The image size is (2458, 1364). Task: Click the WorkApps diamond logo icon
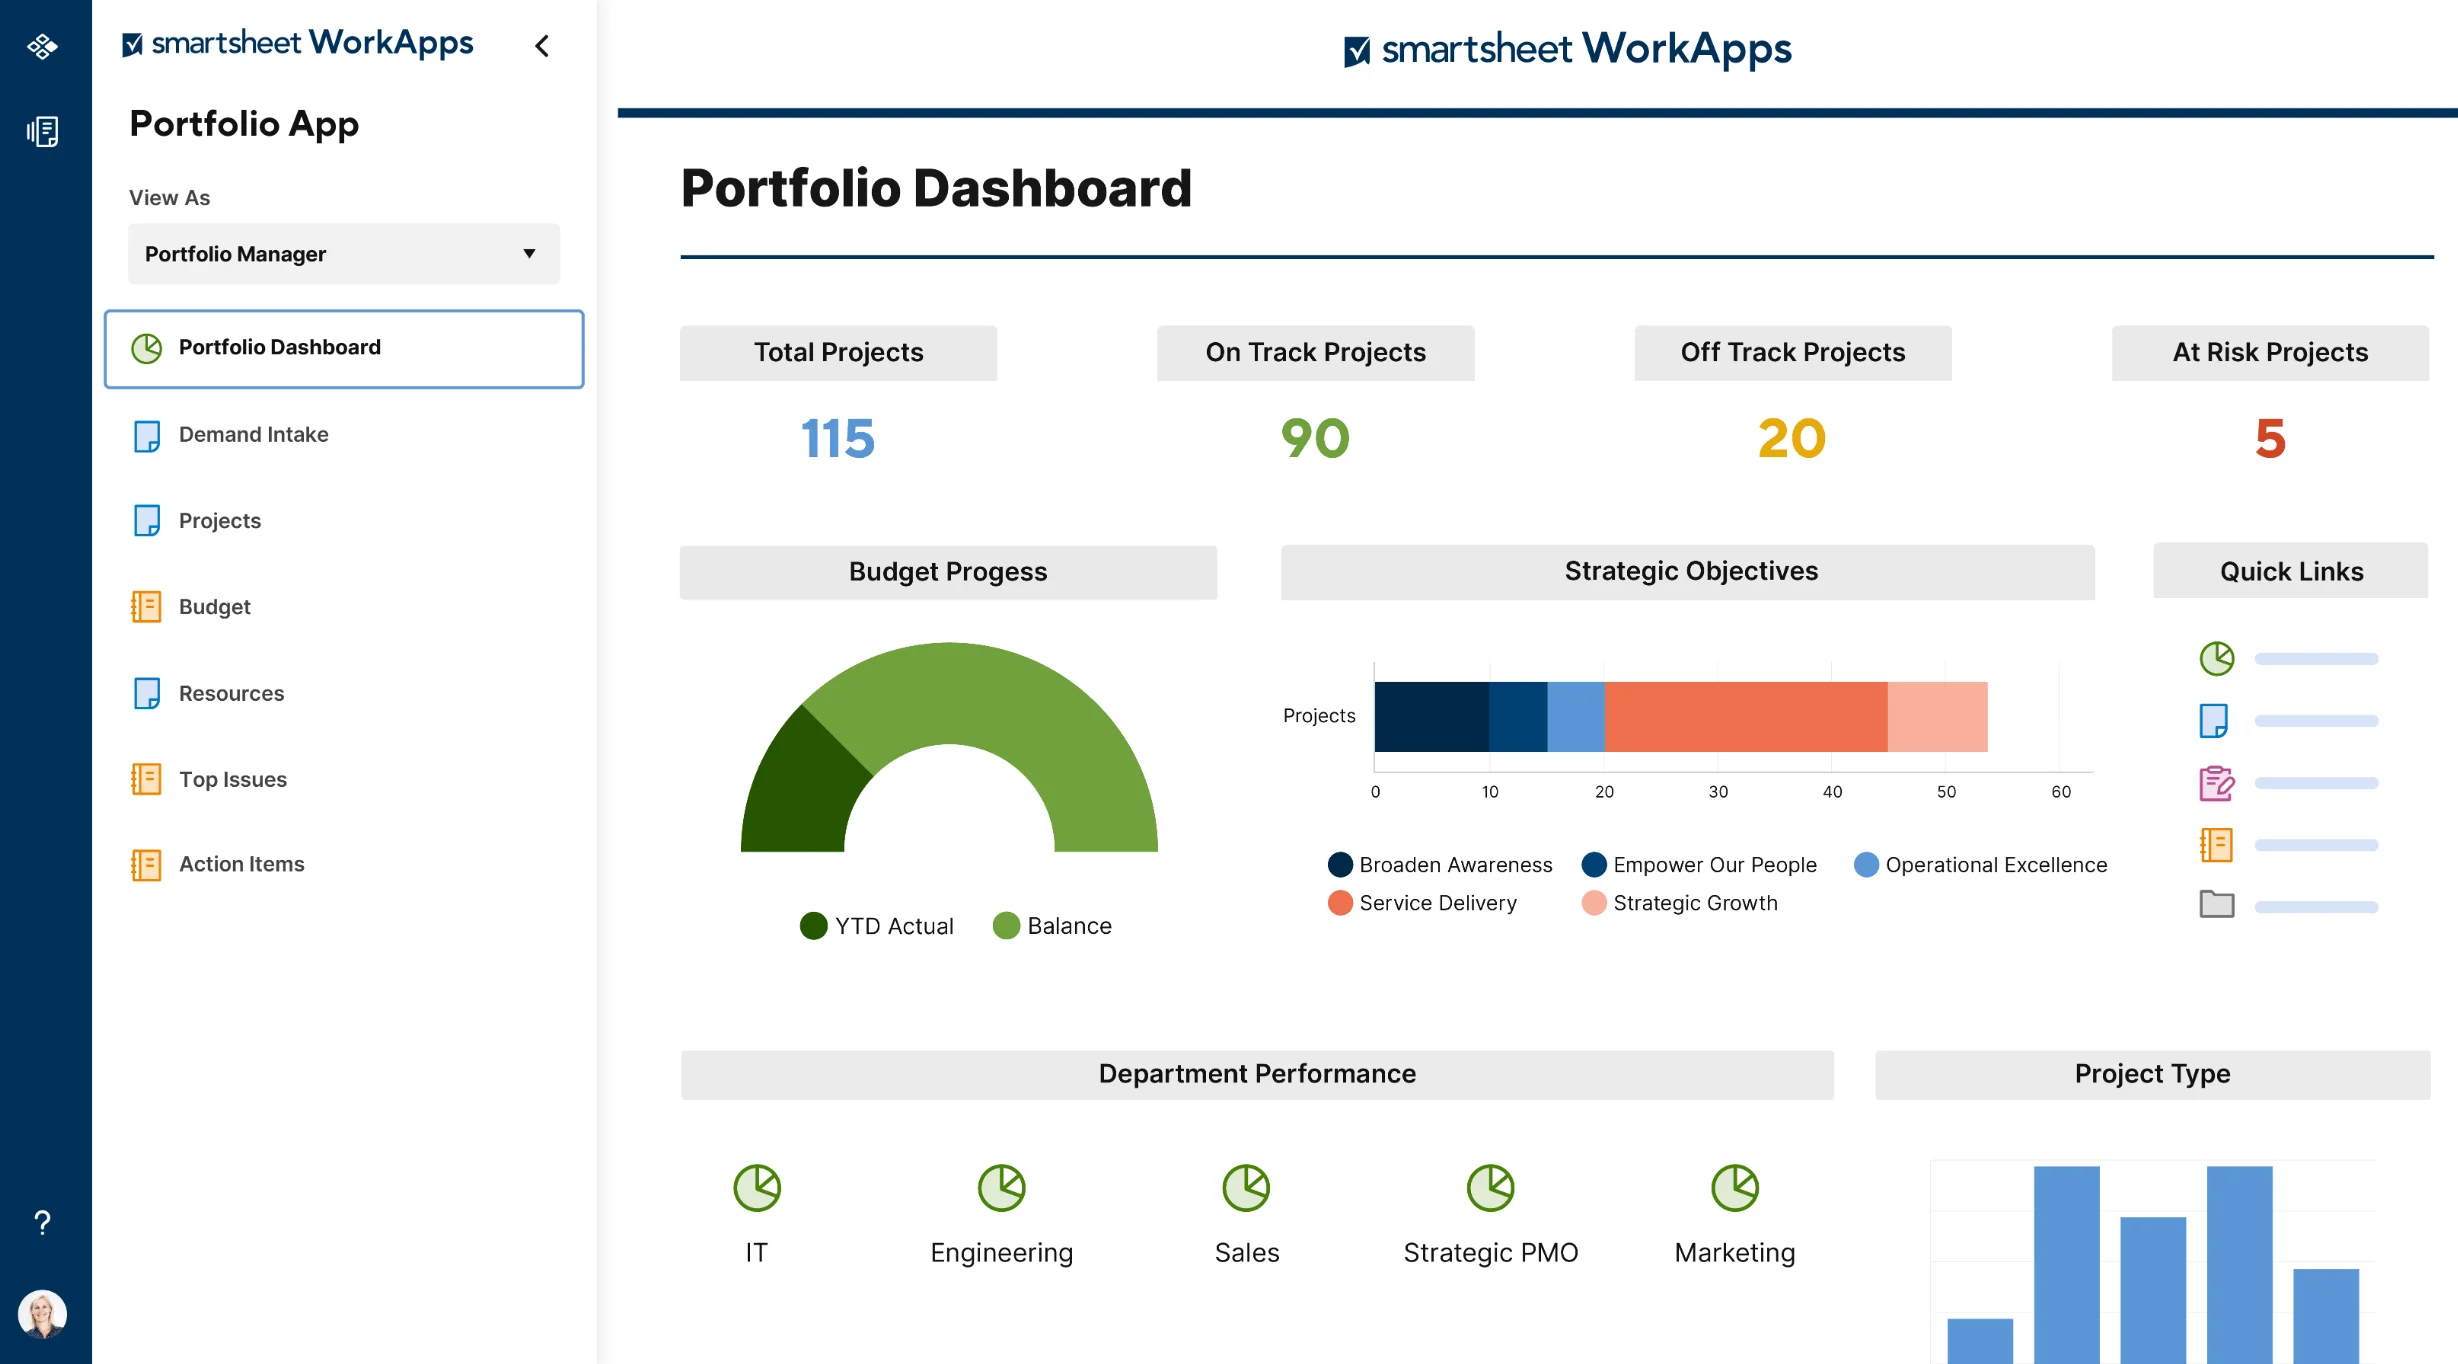click(42, 46)
